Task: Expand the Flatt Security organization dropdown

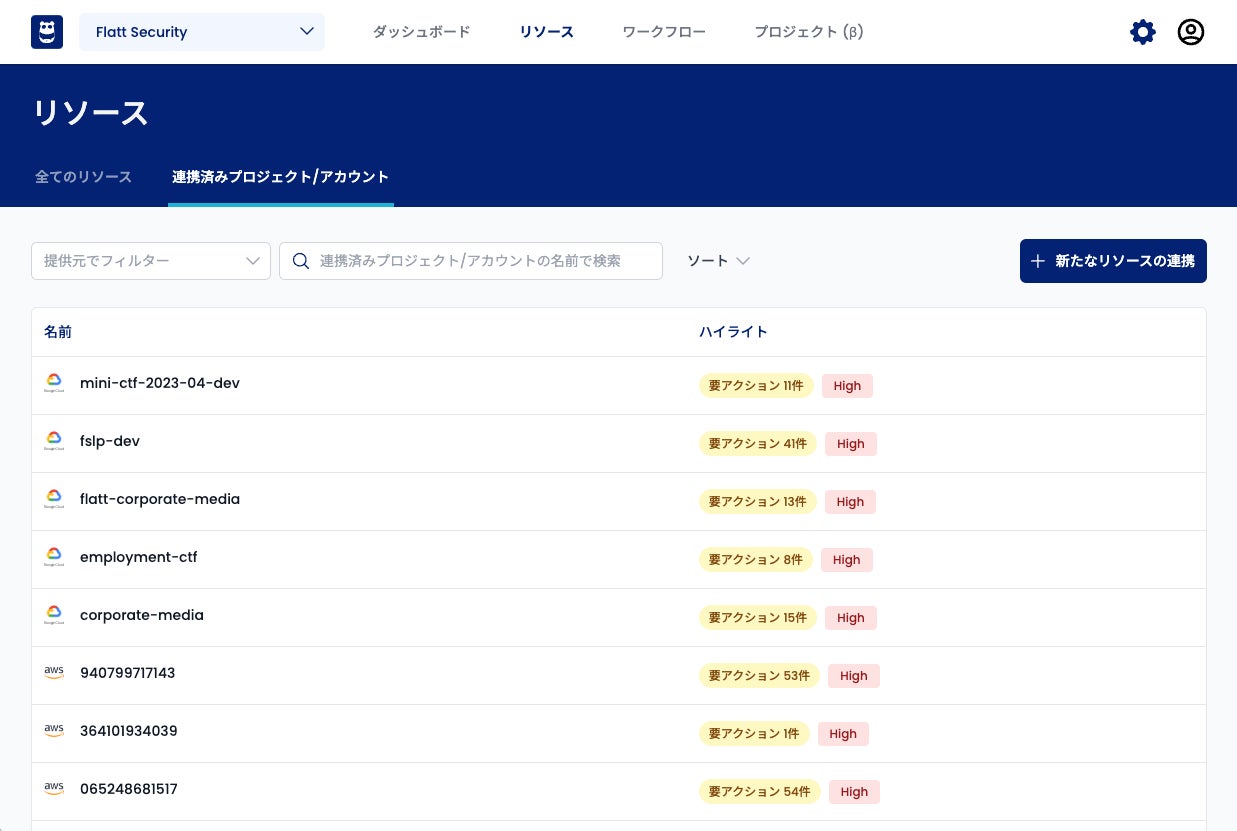Action: coord(202,32)
